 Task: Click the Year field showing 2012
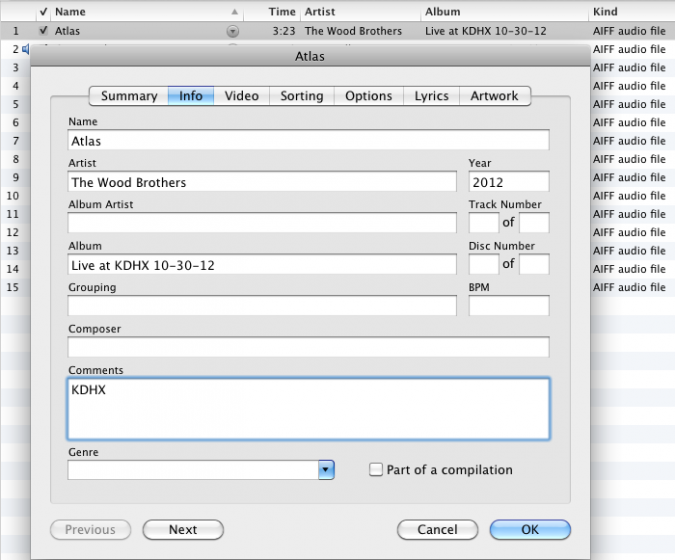pyautogui.click(x=508, y=182)
